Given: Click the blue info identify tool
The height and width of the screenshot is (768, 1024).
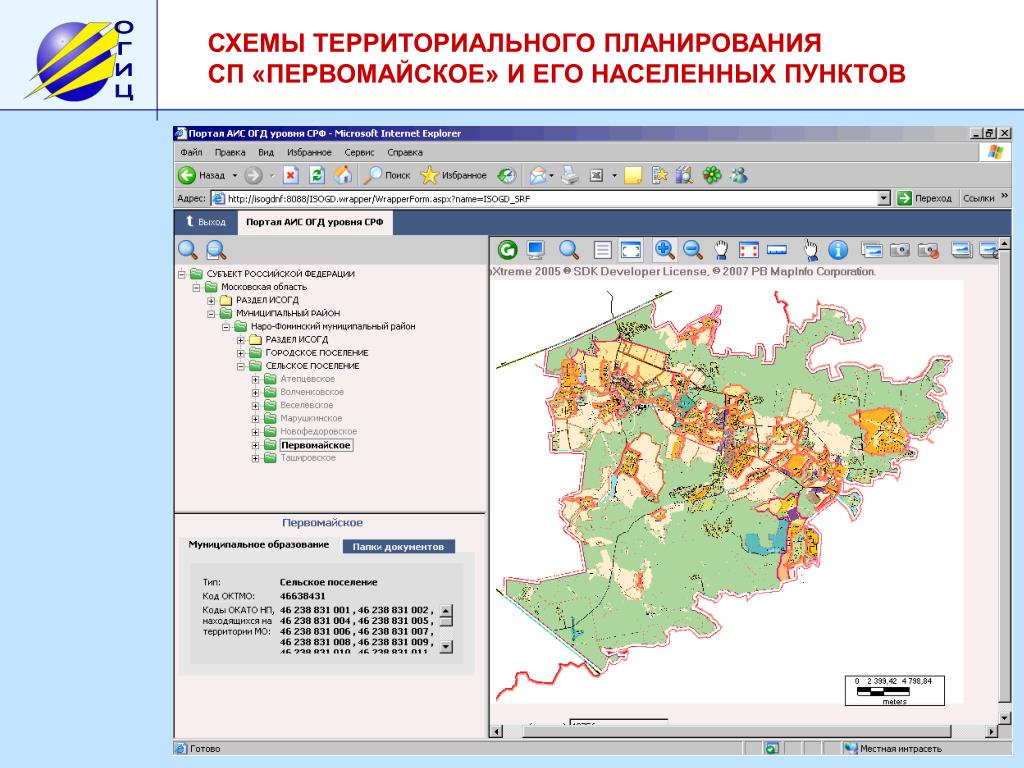Looking at the screenshot, I should [x=838, y=249].
